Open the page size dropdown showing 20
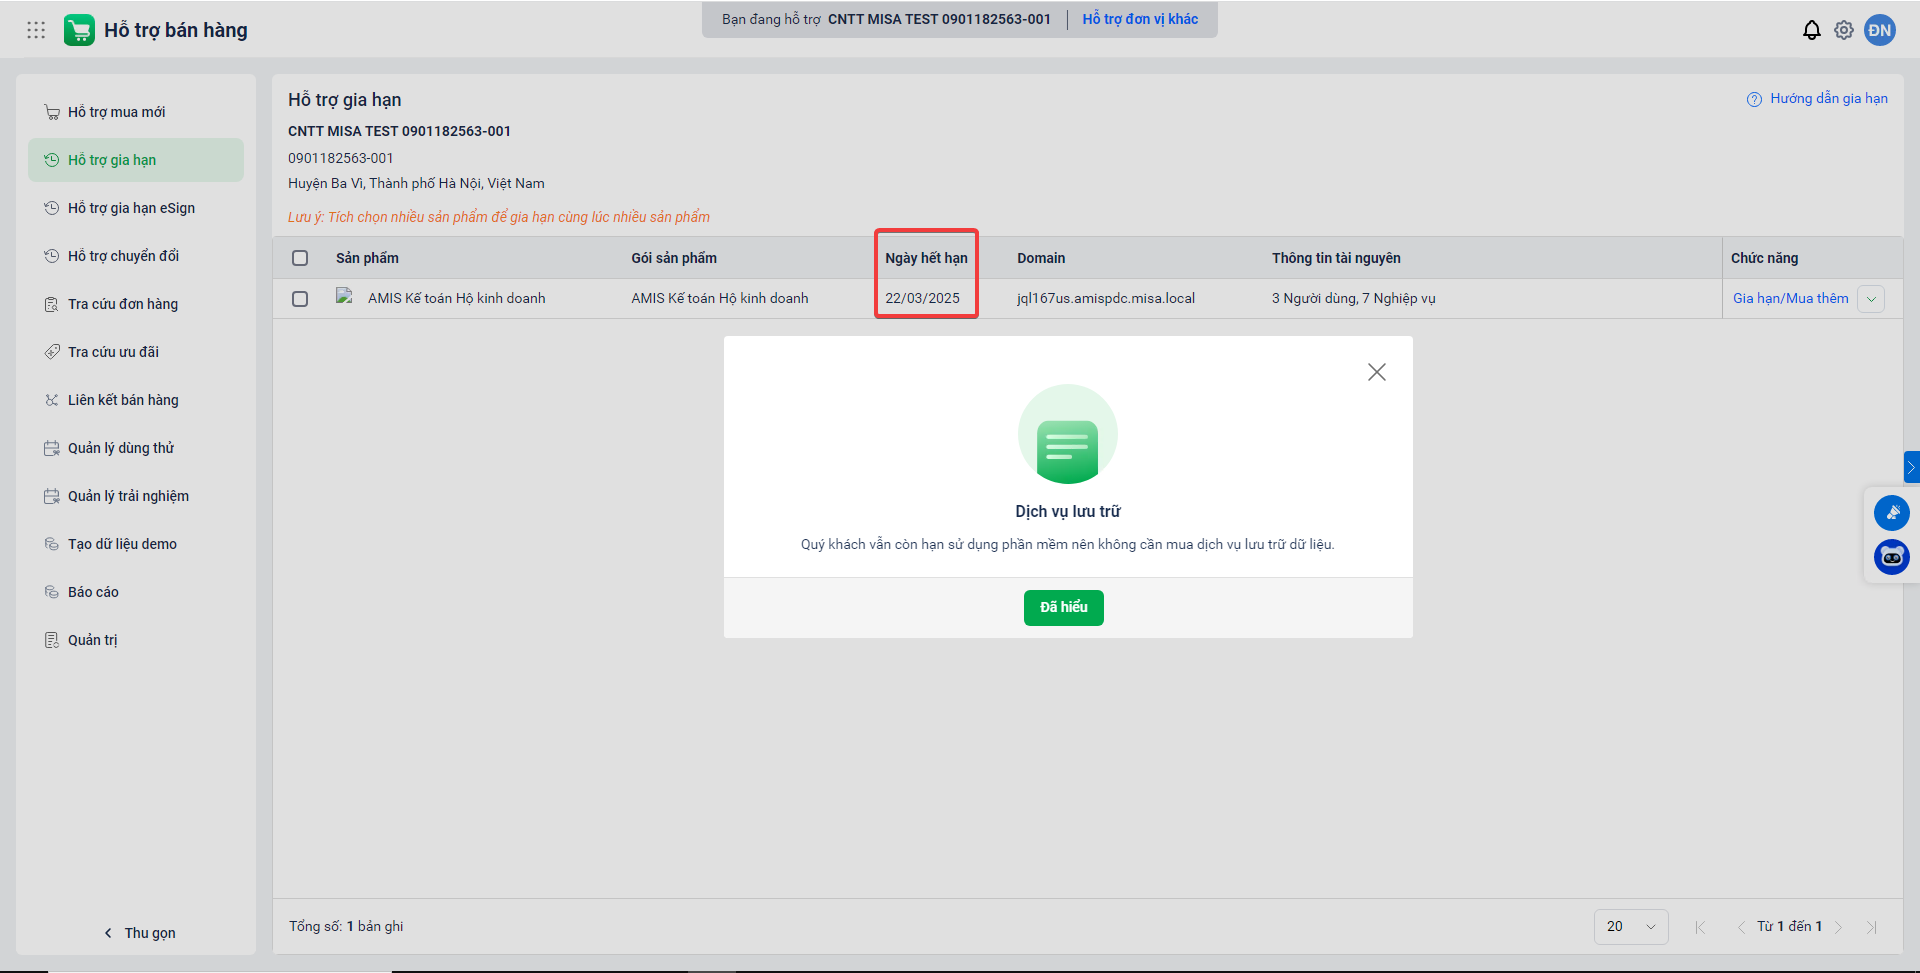Screen dimensions: 1920x973 [x=1631, y=927]
